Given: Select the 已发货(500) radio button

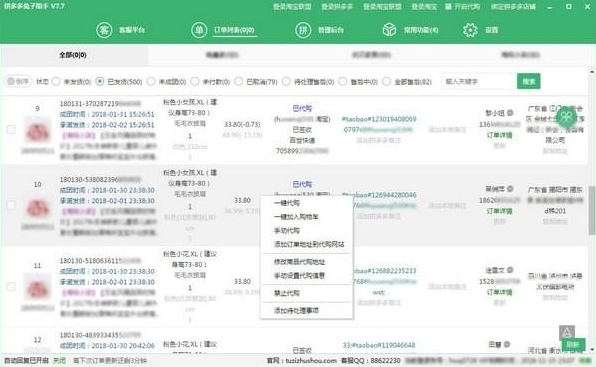Looking at the screenshot, I should point(100,81).
